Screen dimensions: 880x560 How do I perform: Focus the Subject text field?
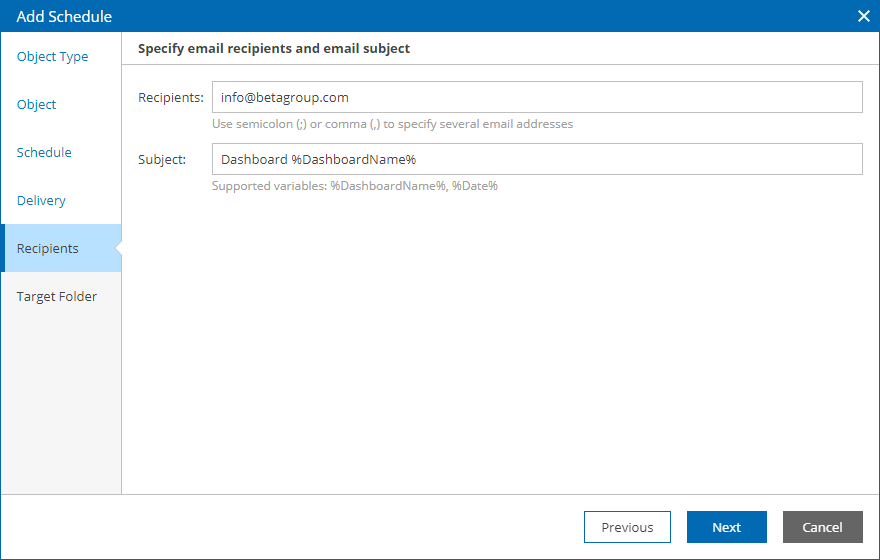pyautogui.click(x=537, y=159)
